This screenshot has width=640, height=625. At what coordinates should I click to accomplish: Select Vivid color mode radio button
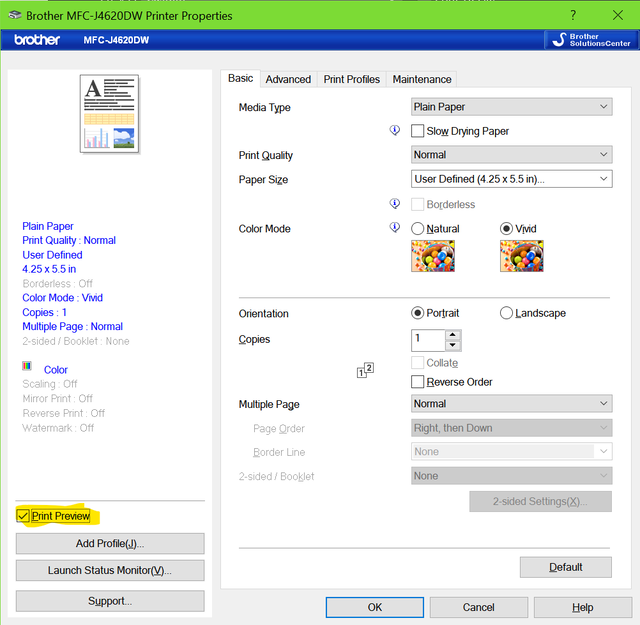506,229
